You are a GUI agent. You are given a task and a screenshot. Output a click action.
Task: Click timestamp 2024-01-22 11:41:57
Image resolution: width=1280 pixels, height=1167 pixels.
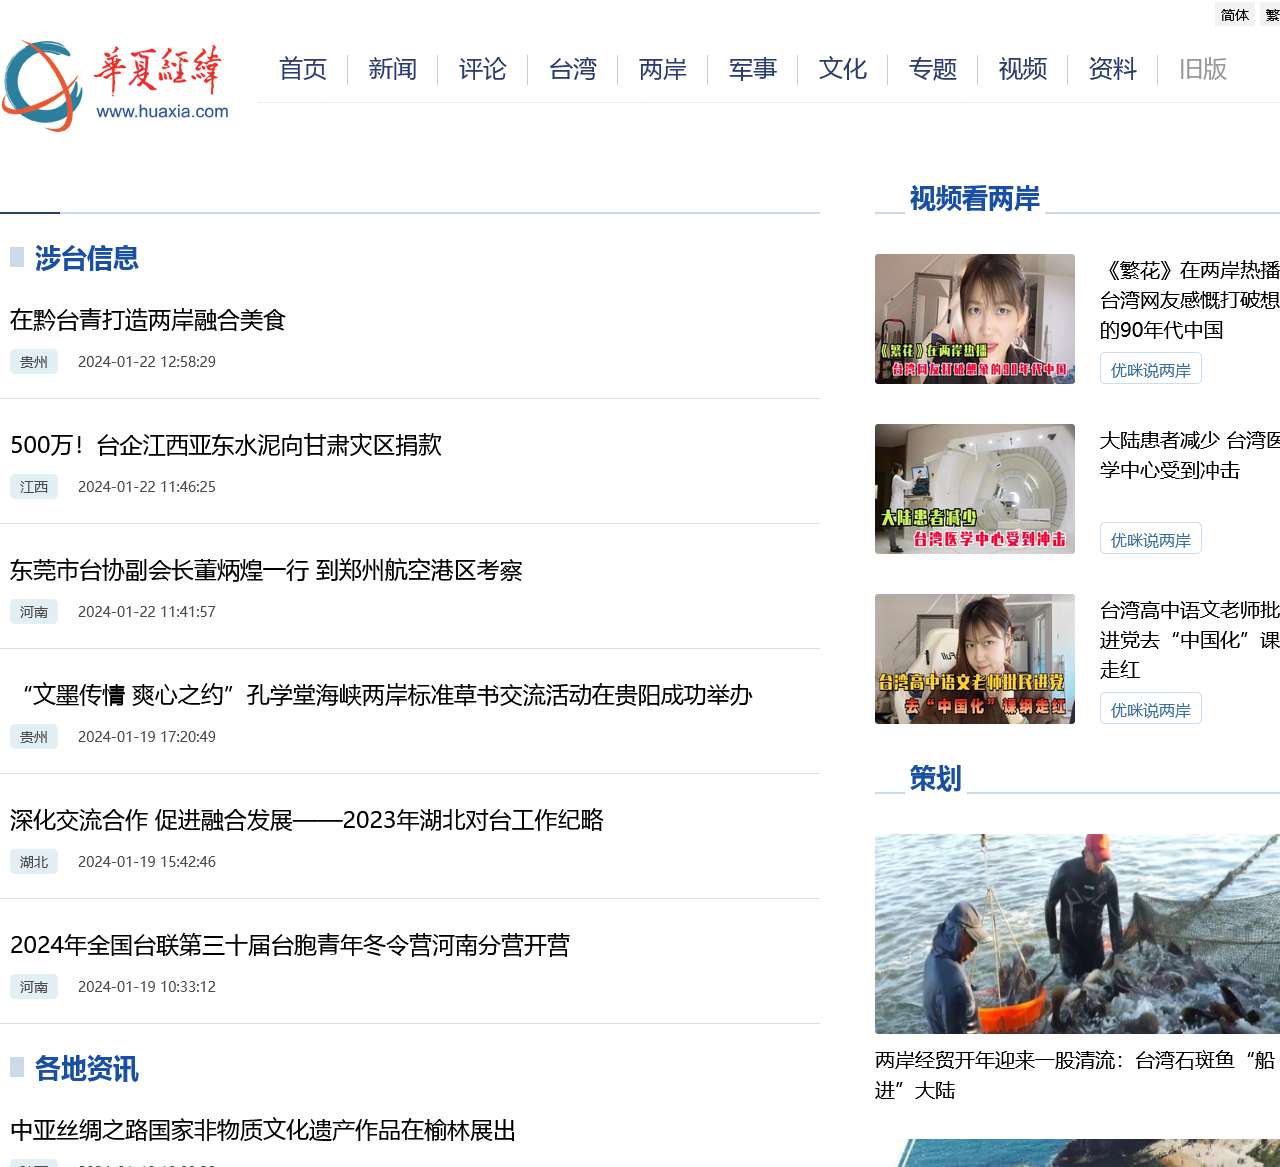[x=147, y=612]
